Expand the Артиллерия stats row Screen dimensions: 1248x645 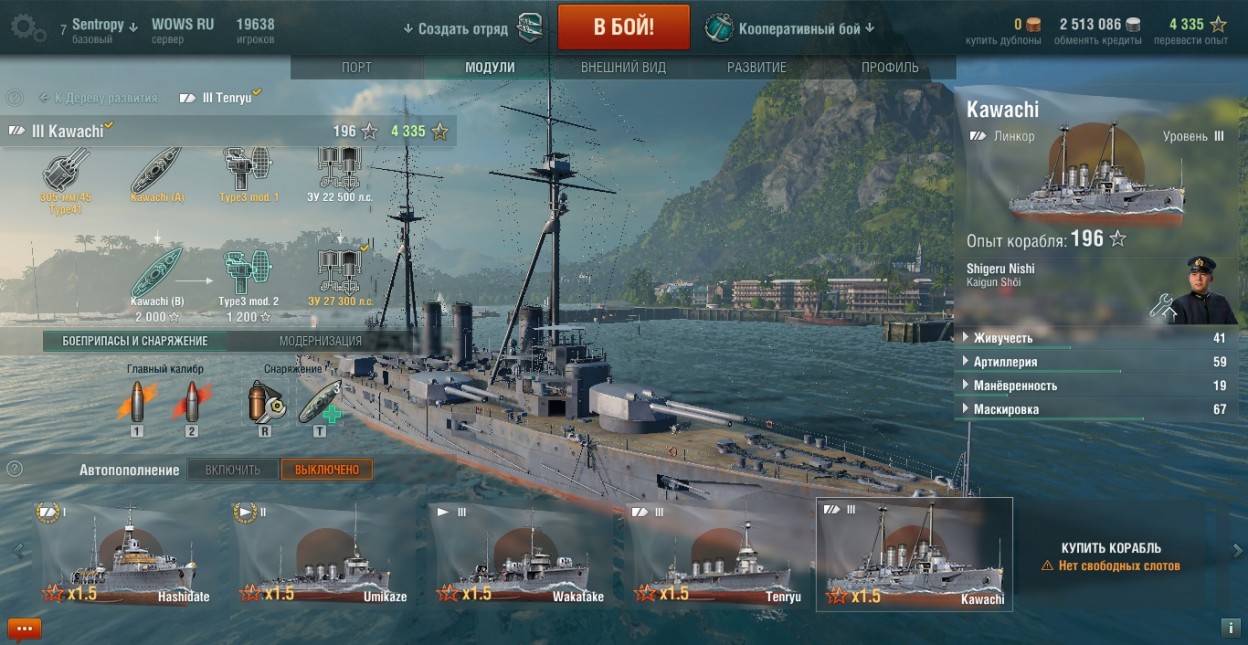click(x=1096, y=362)
